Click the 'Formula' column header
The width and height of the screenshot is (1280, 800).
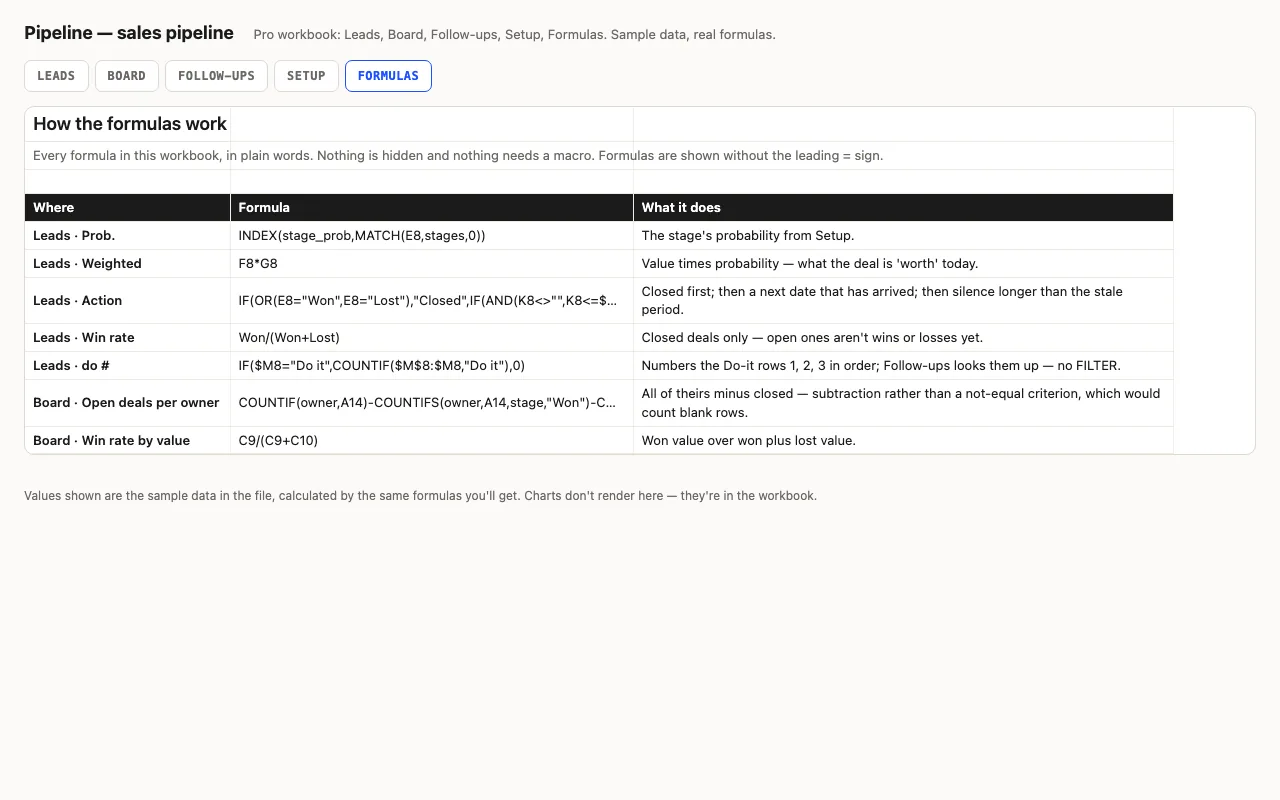tap(432, 207)
